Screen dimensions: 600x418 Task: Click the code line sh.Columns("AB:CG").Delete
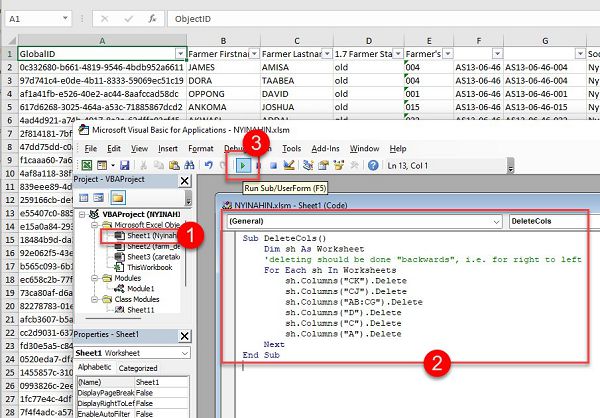(354, 302)
